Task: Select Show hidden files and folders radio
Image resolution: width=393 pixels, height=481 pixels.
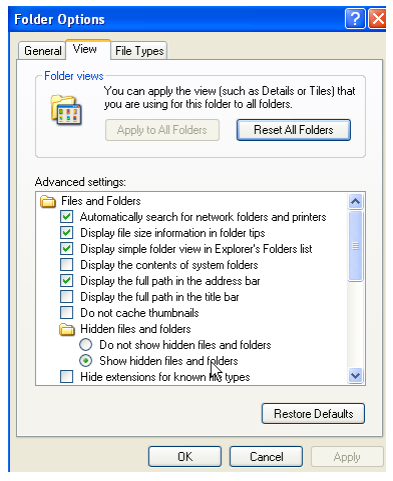Action: [86, 361]
